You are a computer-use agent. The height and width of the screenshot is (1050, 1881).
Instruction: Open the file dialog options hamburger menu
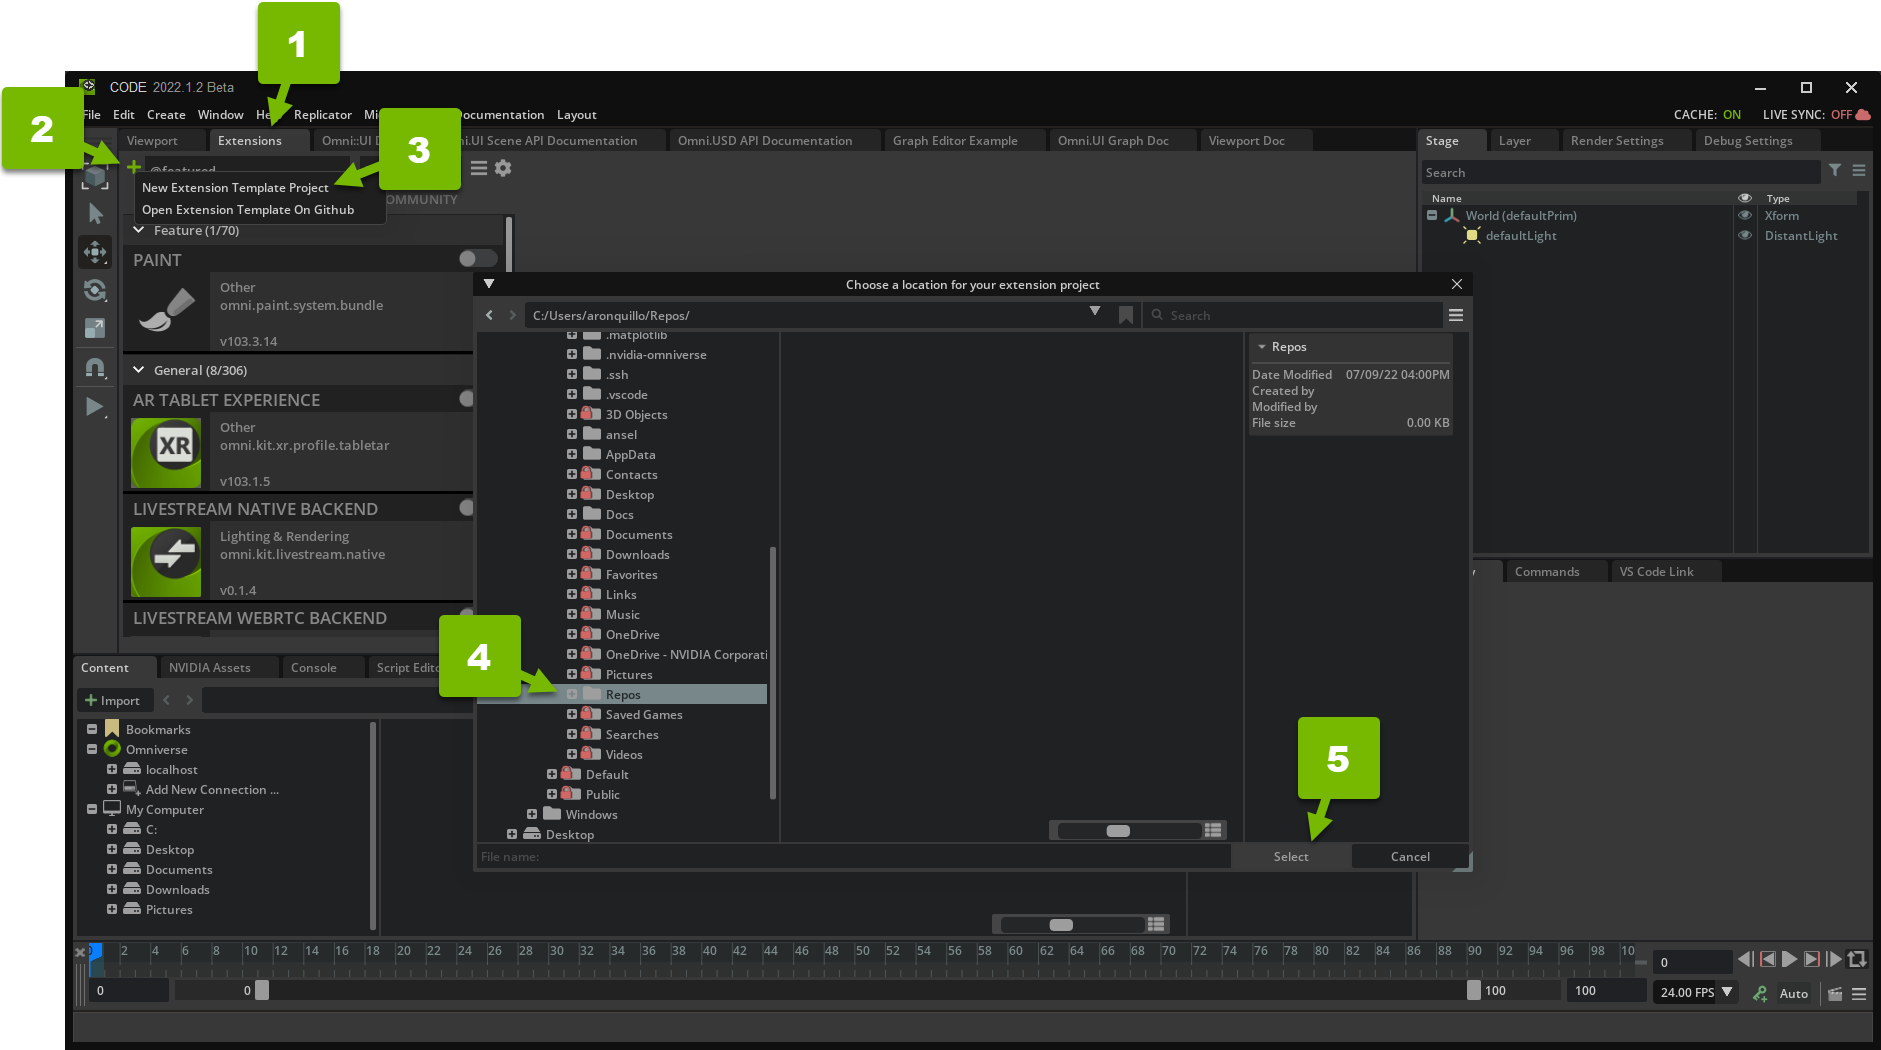coord(1456,315)
